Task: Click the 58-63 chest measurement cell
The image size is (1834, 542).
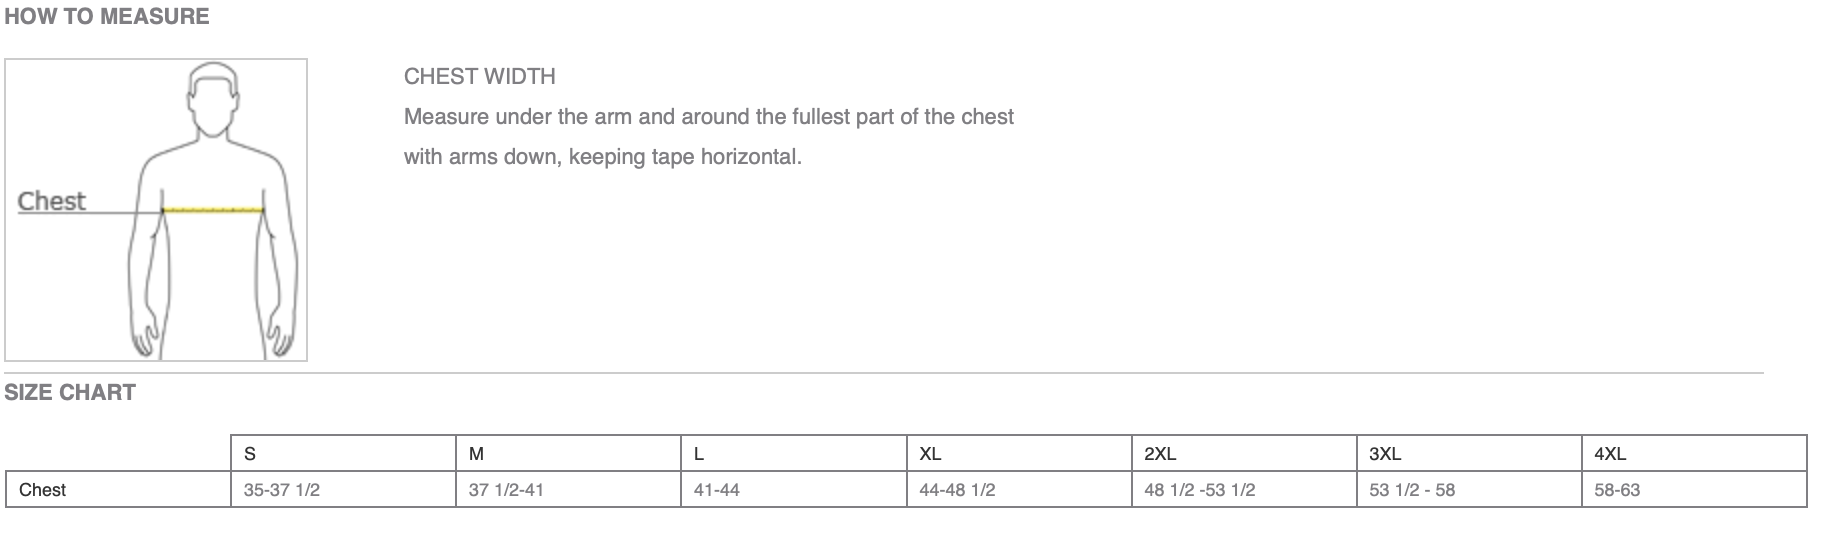Action: 1617,490
